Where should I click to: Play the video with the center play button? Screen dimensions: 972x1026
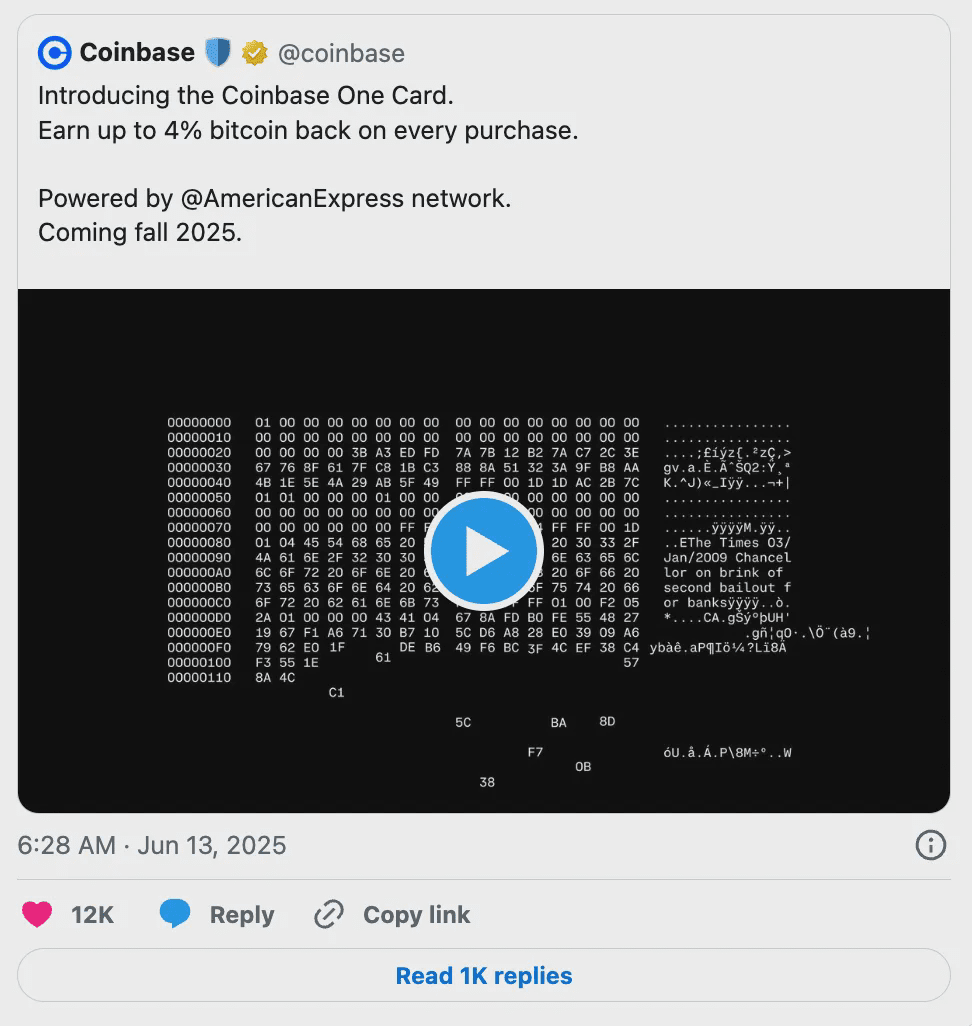[x=484, y=551]
